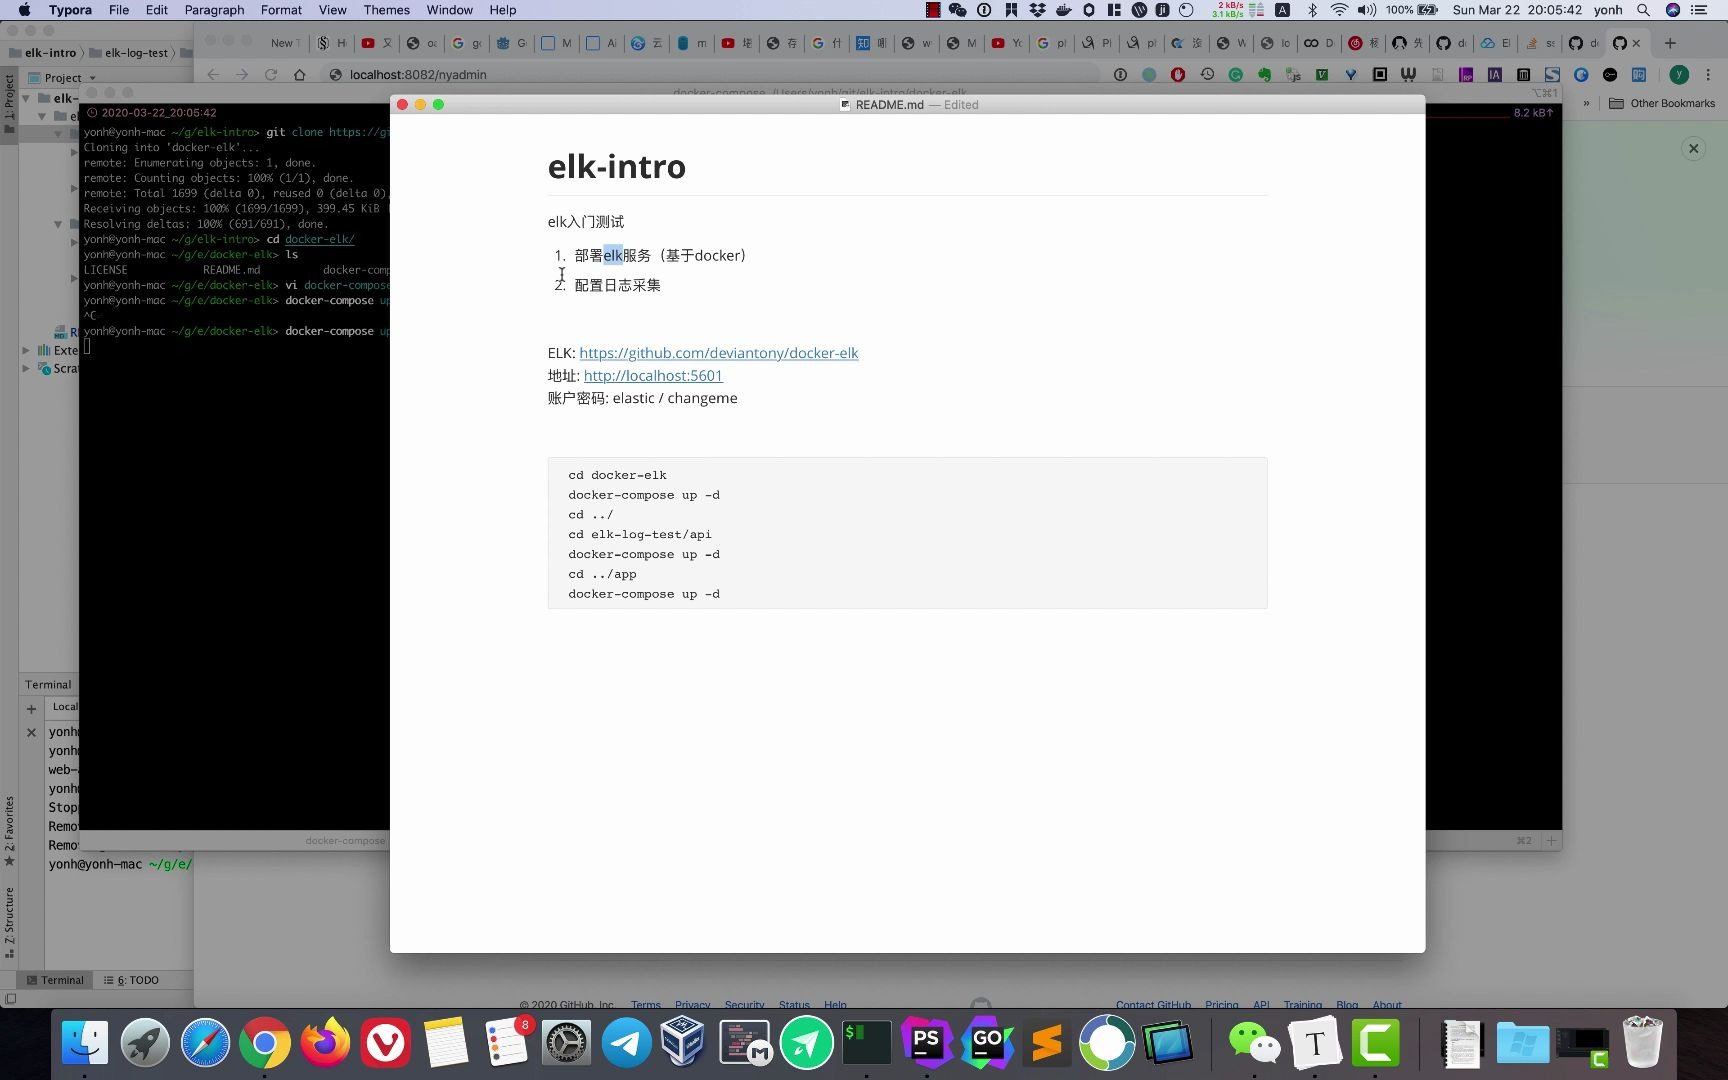Click Chrome's reload button
The width and height of the screenshot is (1728, 1080).
coord(270,75)
